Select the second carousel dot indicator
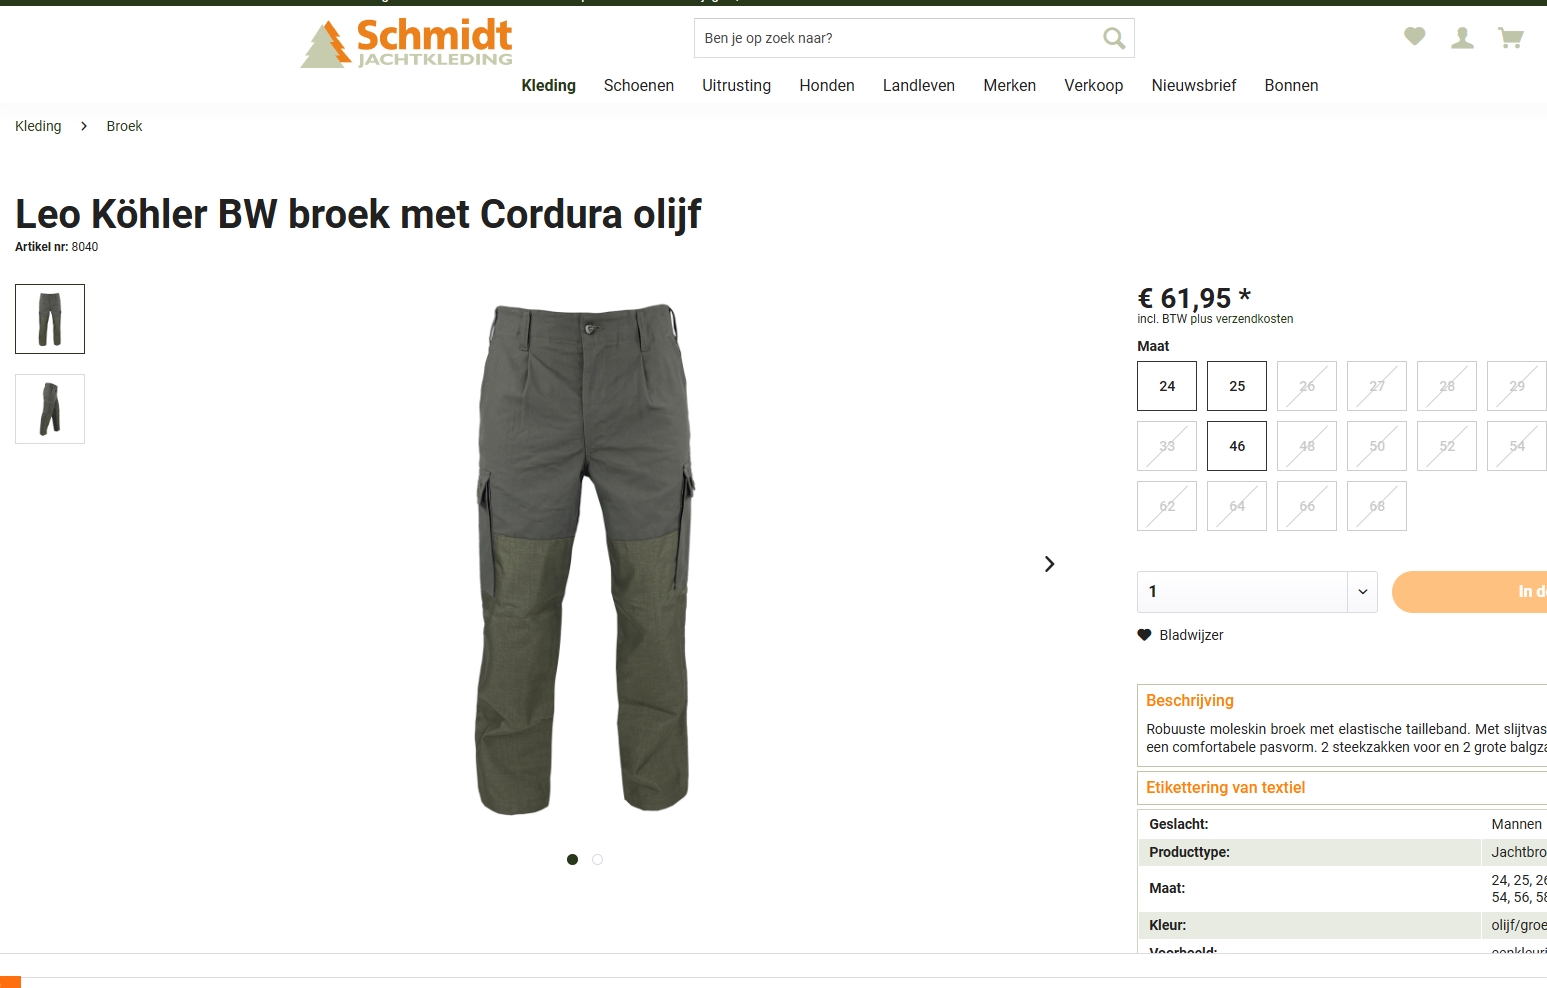The height and width of the screenshot is (988, 1547). click(597, 860)
